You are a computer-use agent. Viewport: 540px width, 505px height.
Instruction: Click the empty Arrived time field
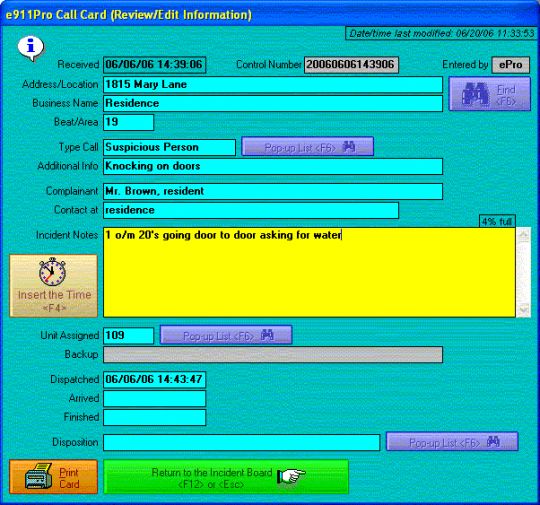(x=155, y=399)
